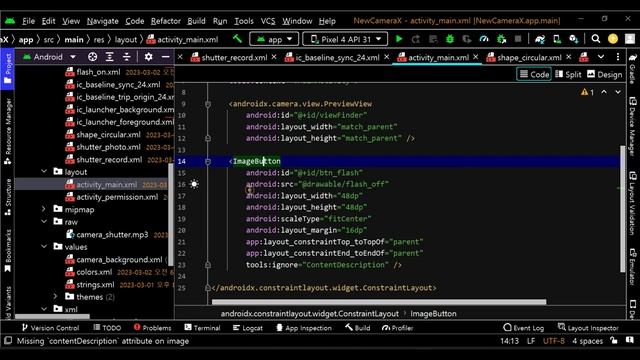The height and width of the screenshot is (360, 640).
Task: Open the Version Control tool window
Action: coord(50,328)
